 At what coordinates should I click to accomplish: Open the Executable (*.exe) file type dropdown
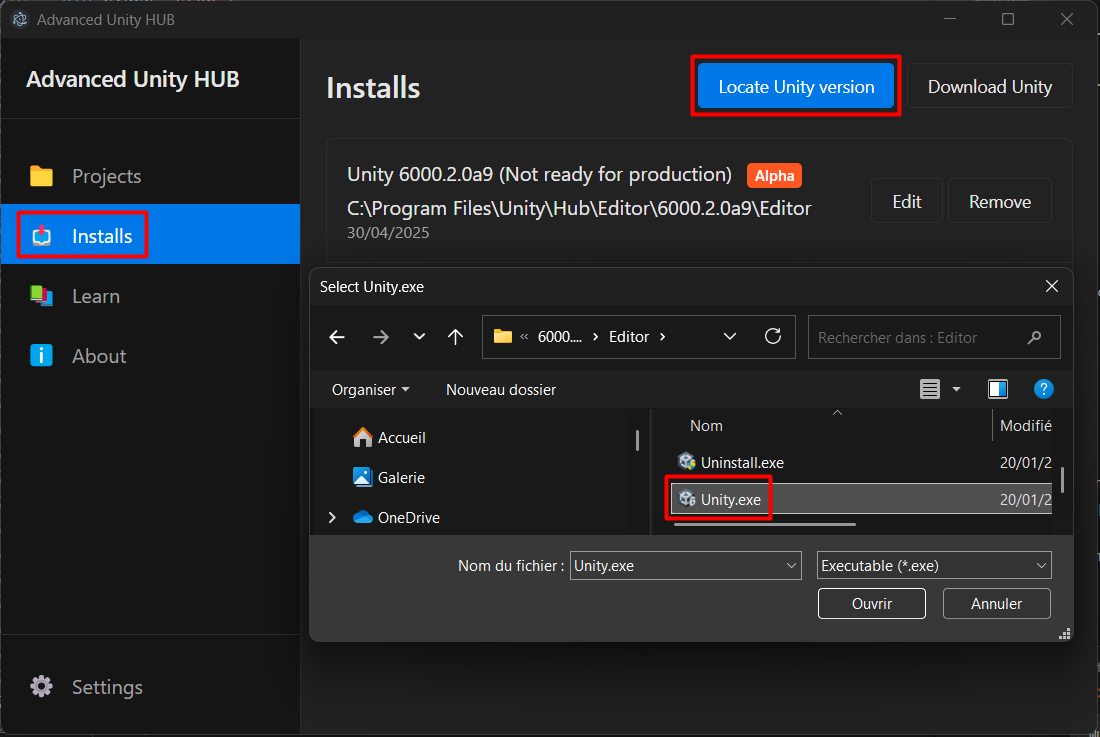(933, 566)
